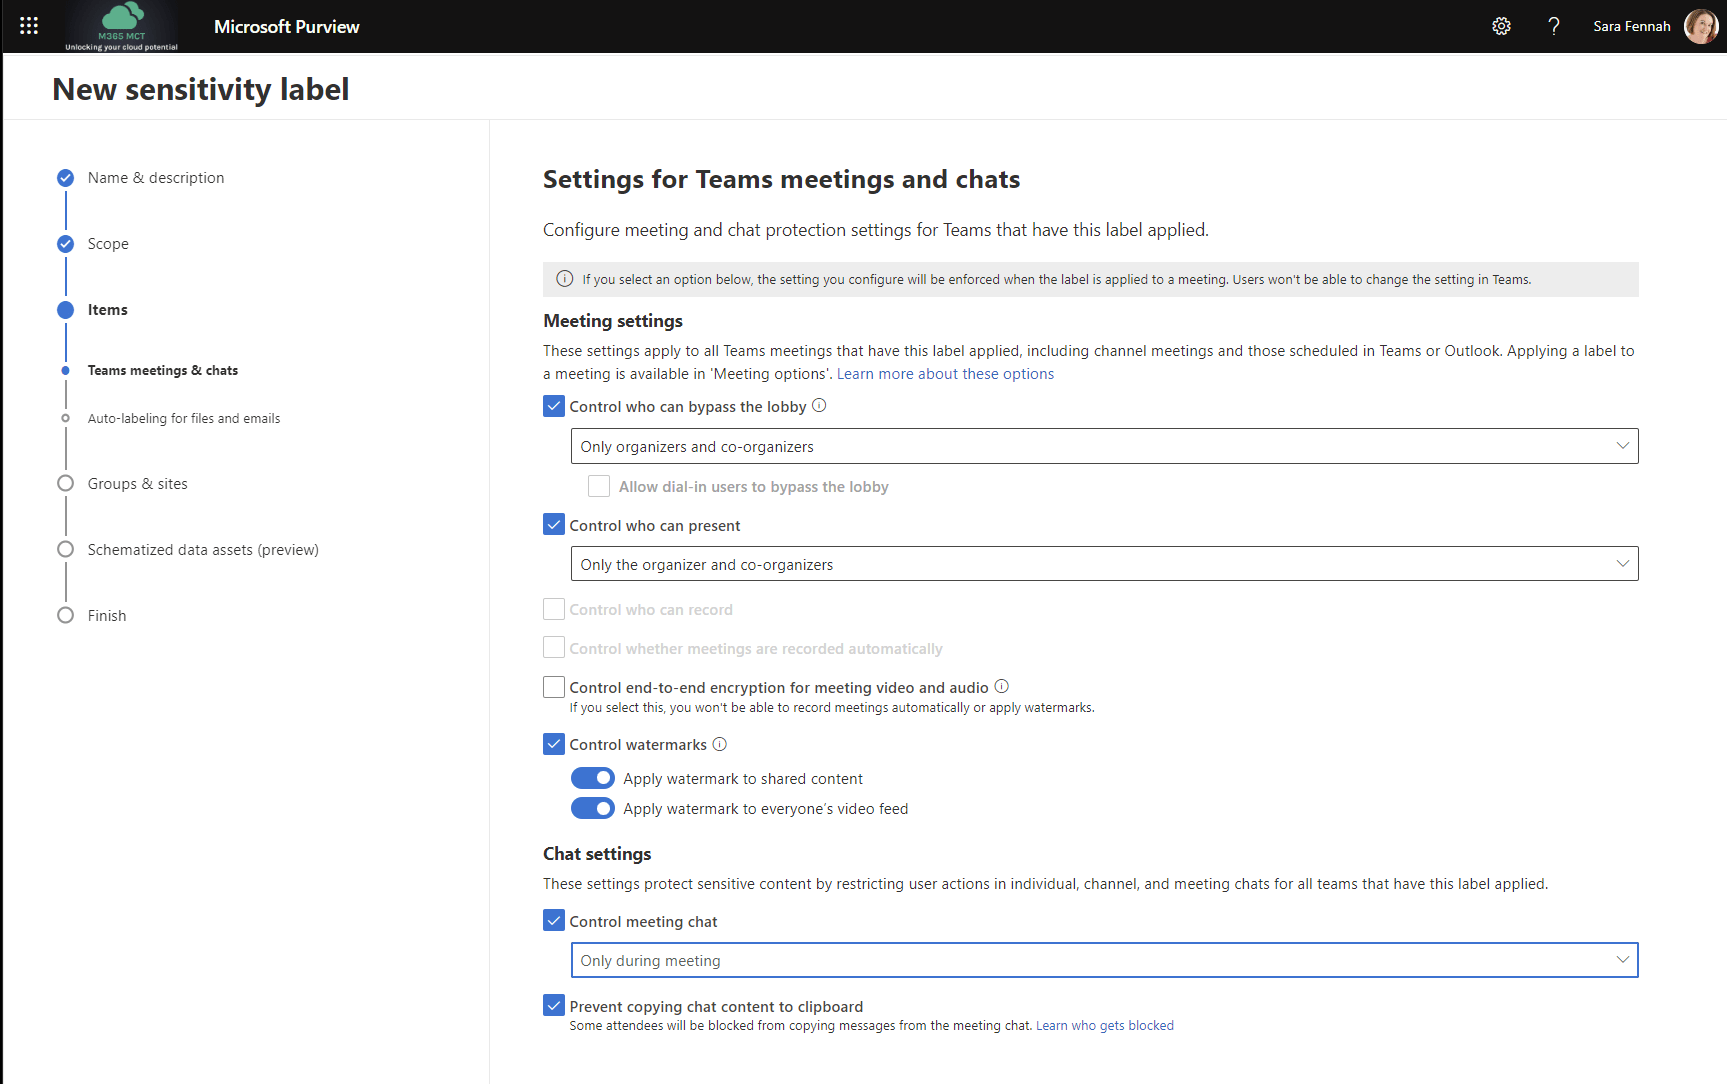Image resolution: width=1727 pixels, height=1084 pixels.
Task: Expand the lobby bypass dropdown
Action: (x=1104, y=446)
